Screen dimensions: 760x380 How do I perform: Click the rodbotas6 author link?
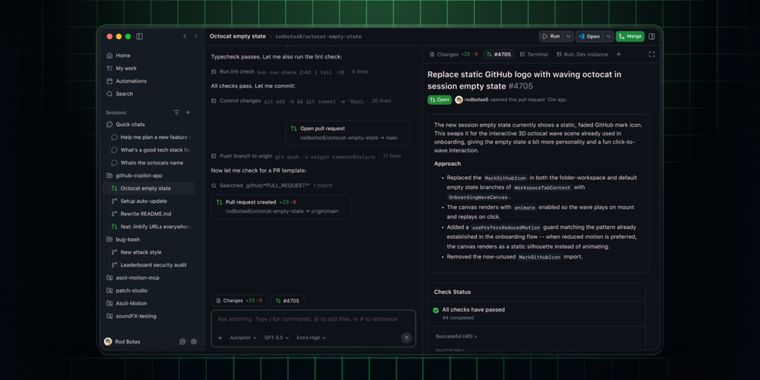[x=476, y=100]
